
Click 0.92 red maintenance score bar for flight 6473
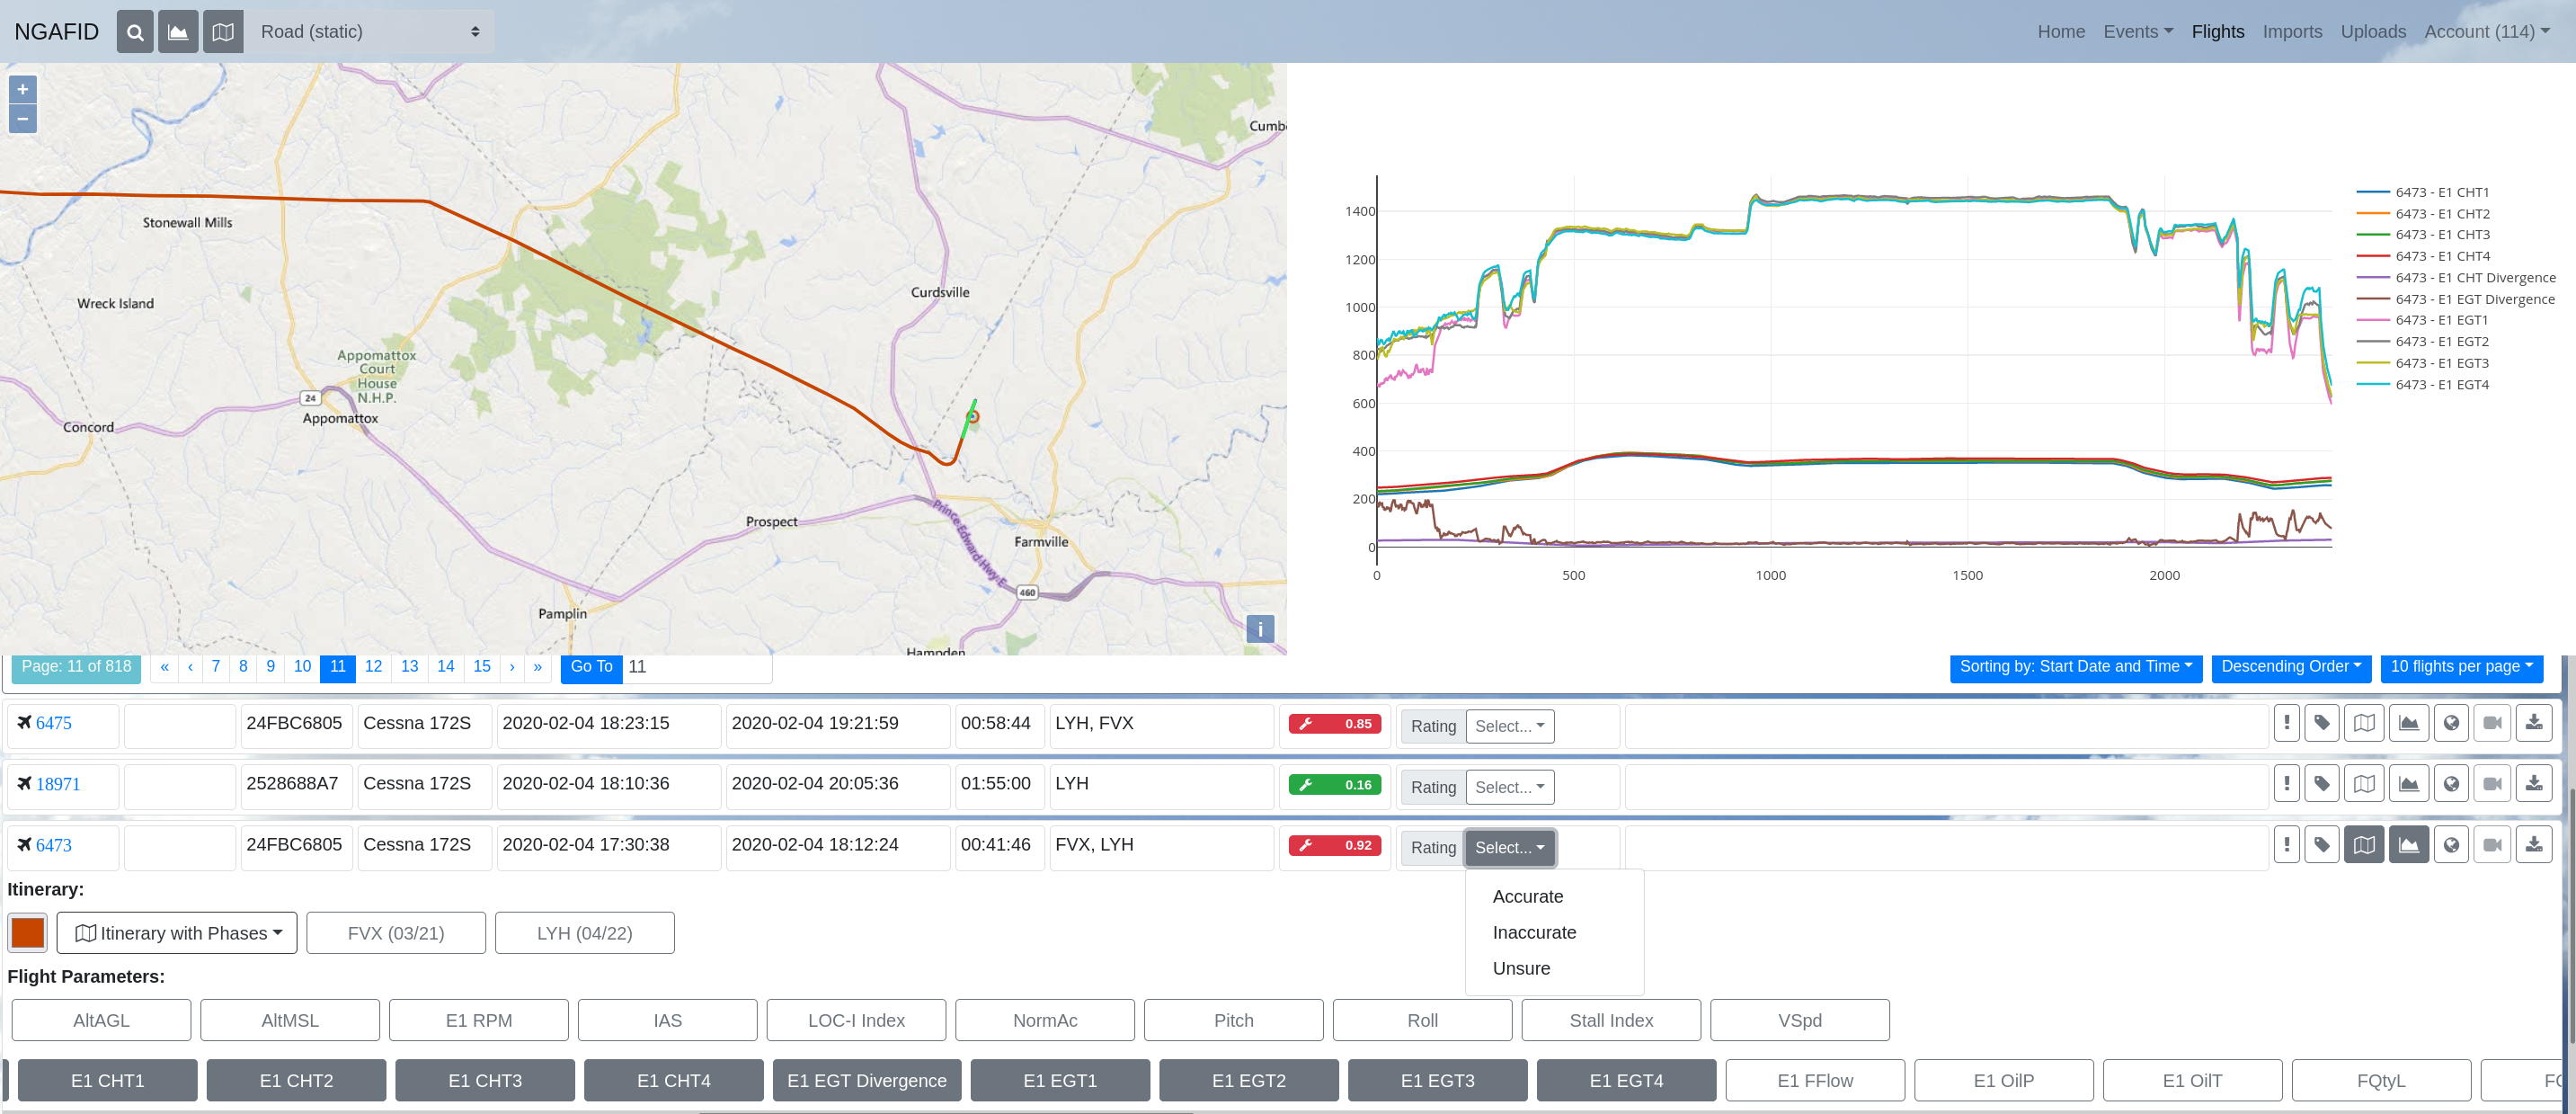1334,846
